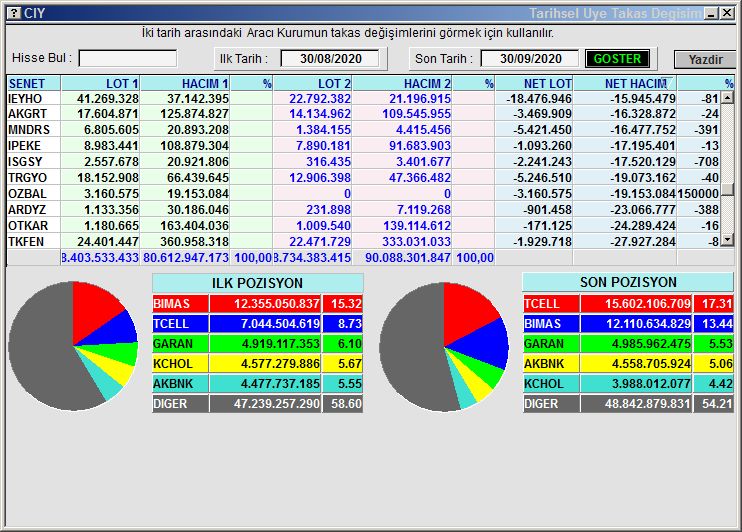This screenshot has width=742, height=532.
Task: Click the red TCELL entry in SON POZISYON
Action: pos(628,304)
